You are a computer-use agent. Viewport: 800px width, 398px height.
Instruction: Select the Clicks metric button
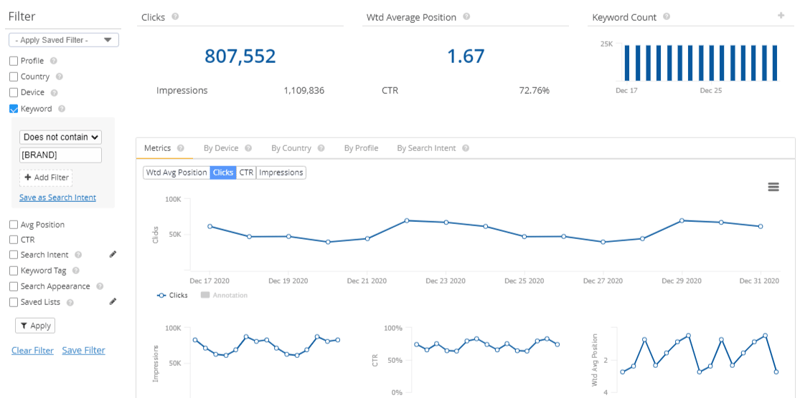click(x=223, y=172)
